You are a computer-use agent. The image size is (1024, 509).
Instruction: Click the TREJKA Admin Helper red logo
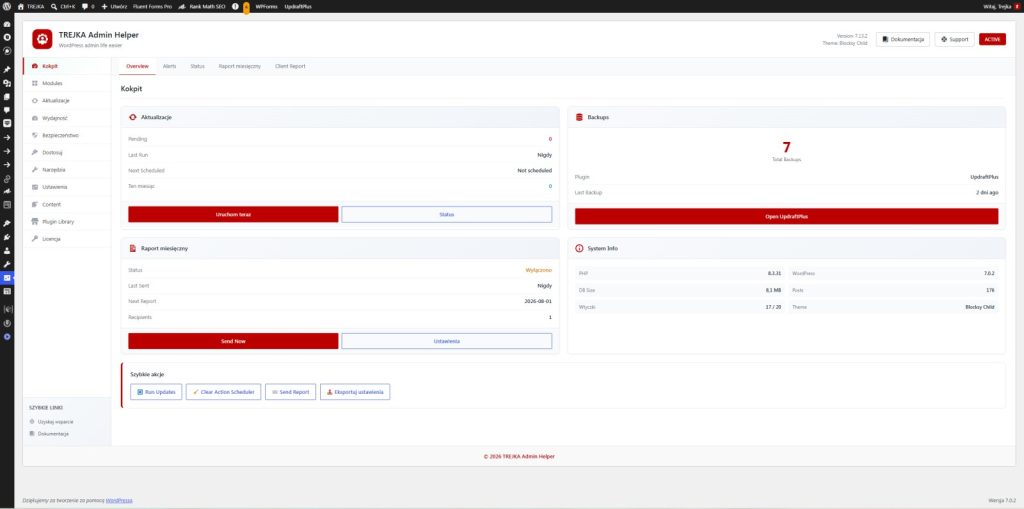tap(42, 39)
